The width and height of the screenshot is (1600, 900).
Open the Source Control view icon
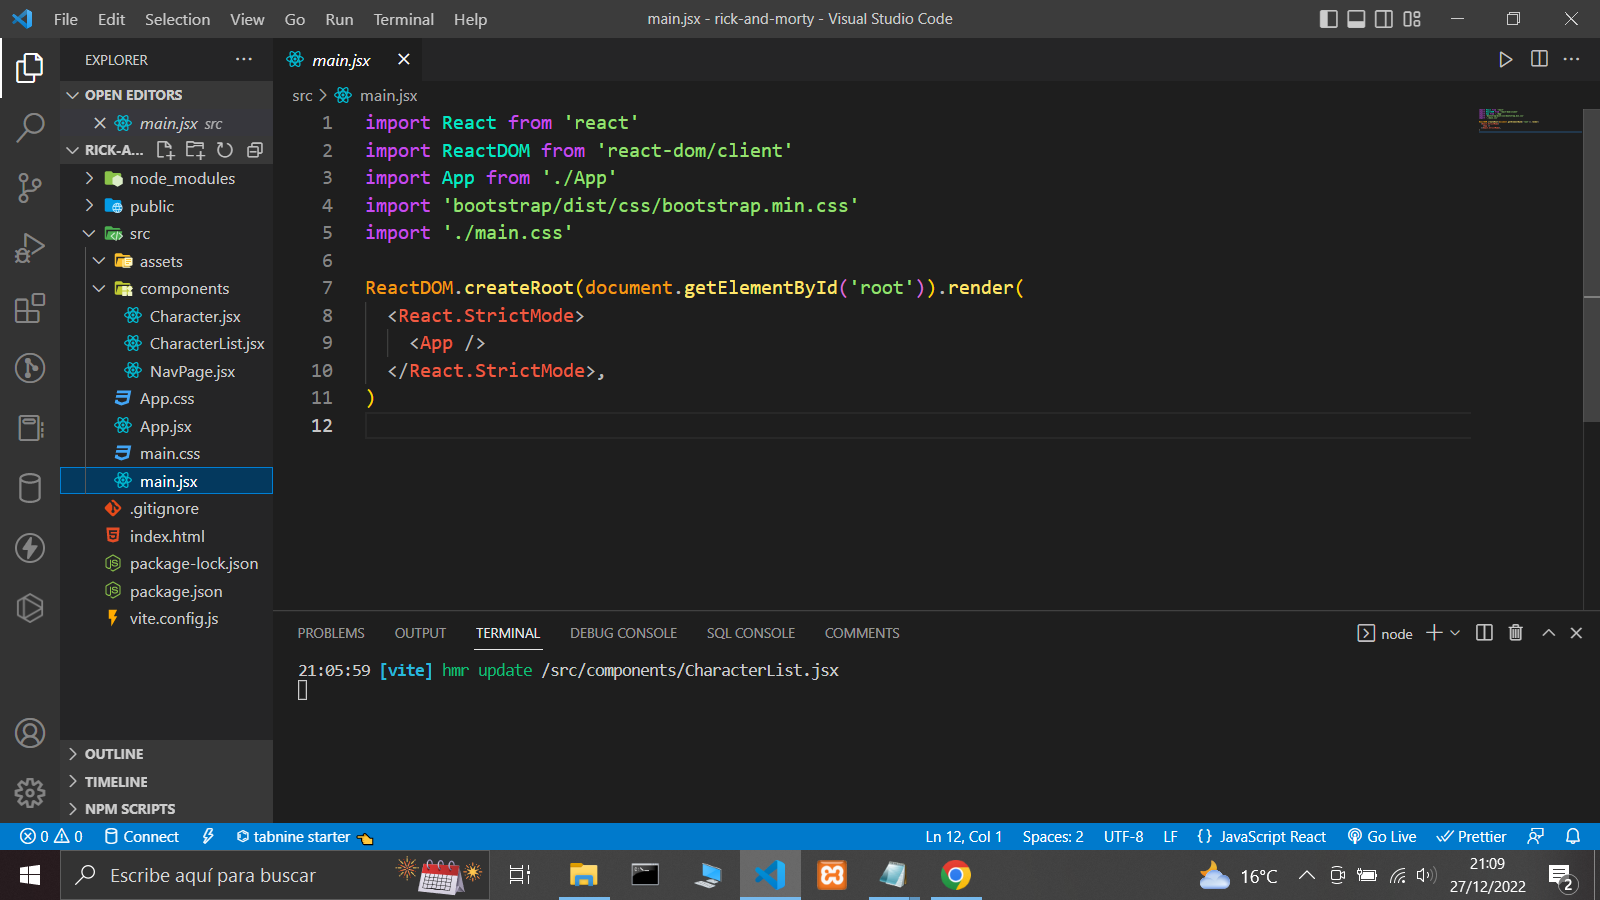pos(30,187)
